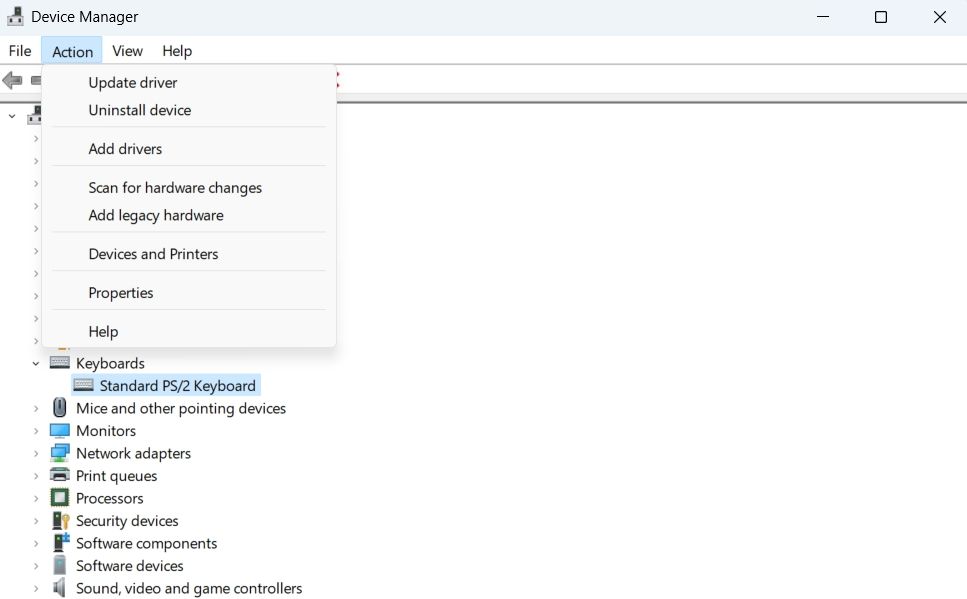
Task: Click the Software components icon
Action: [60, 543]
